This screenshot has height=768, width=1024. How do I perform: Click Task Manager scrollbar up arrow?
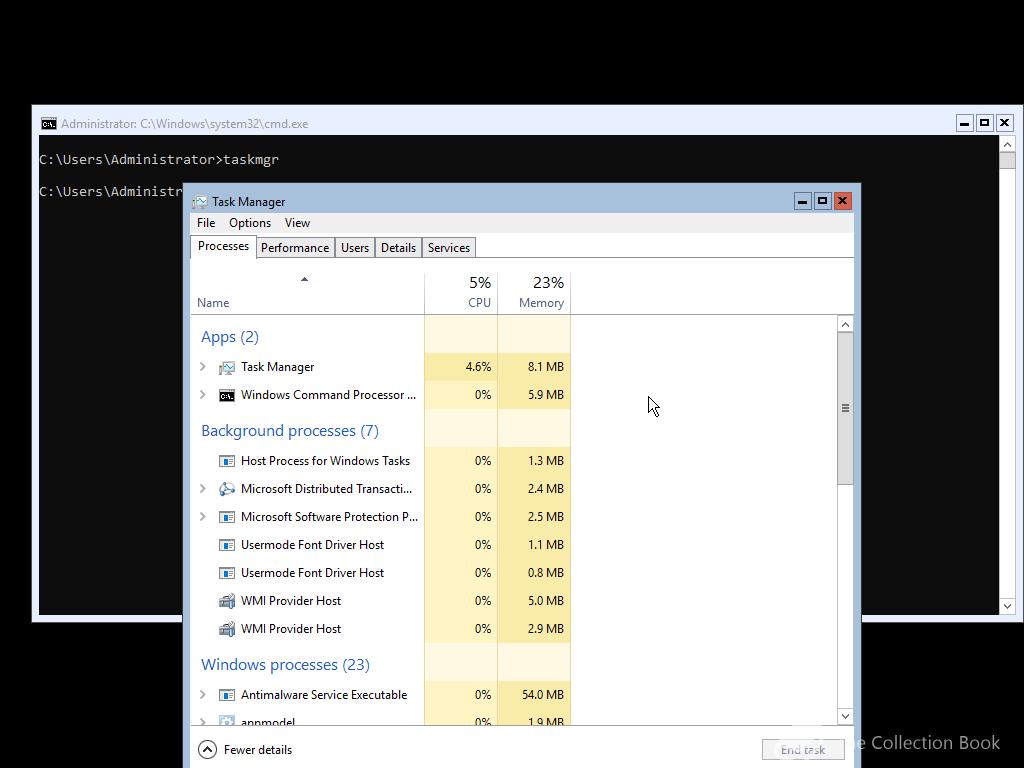(x=845, y=325)
